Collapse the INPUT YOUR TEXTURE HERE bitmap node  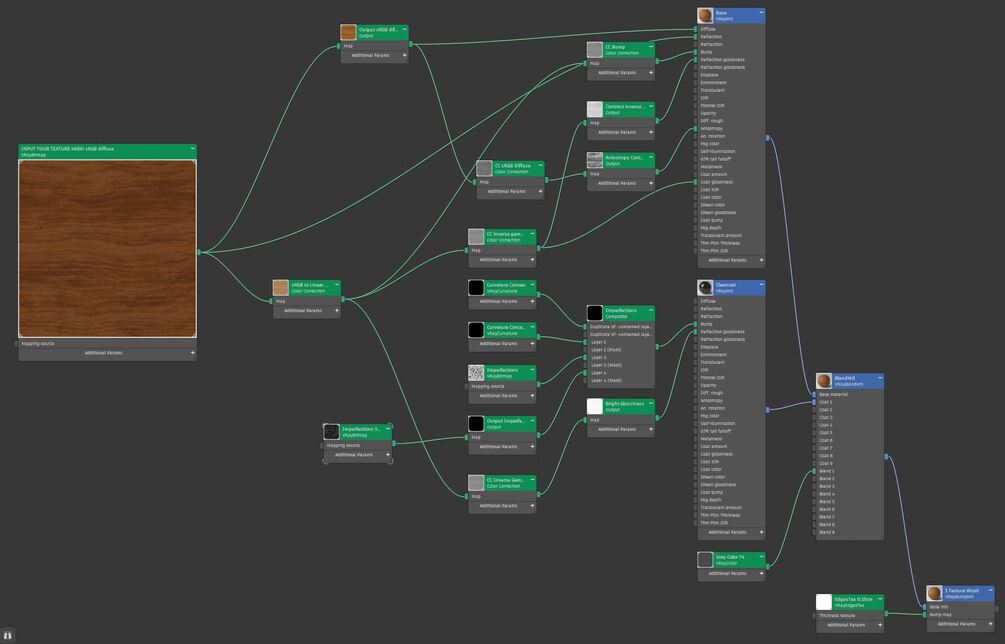(x=193, y=149)
